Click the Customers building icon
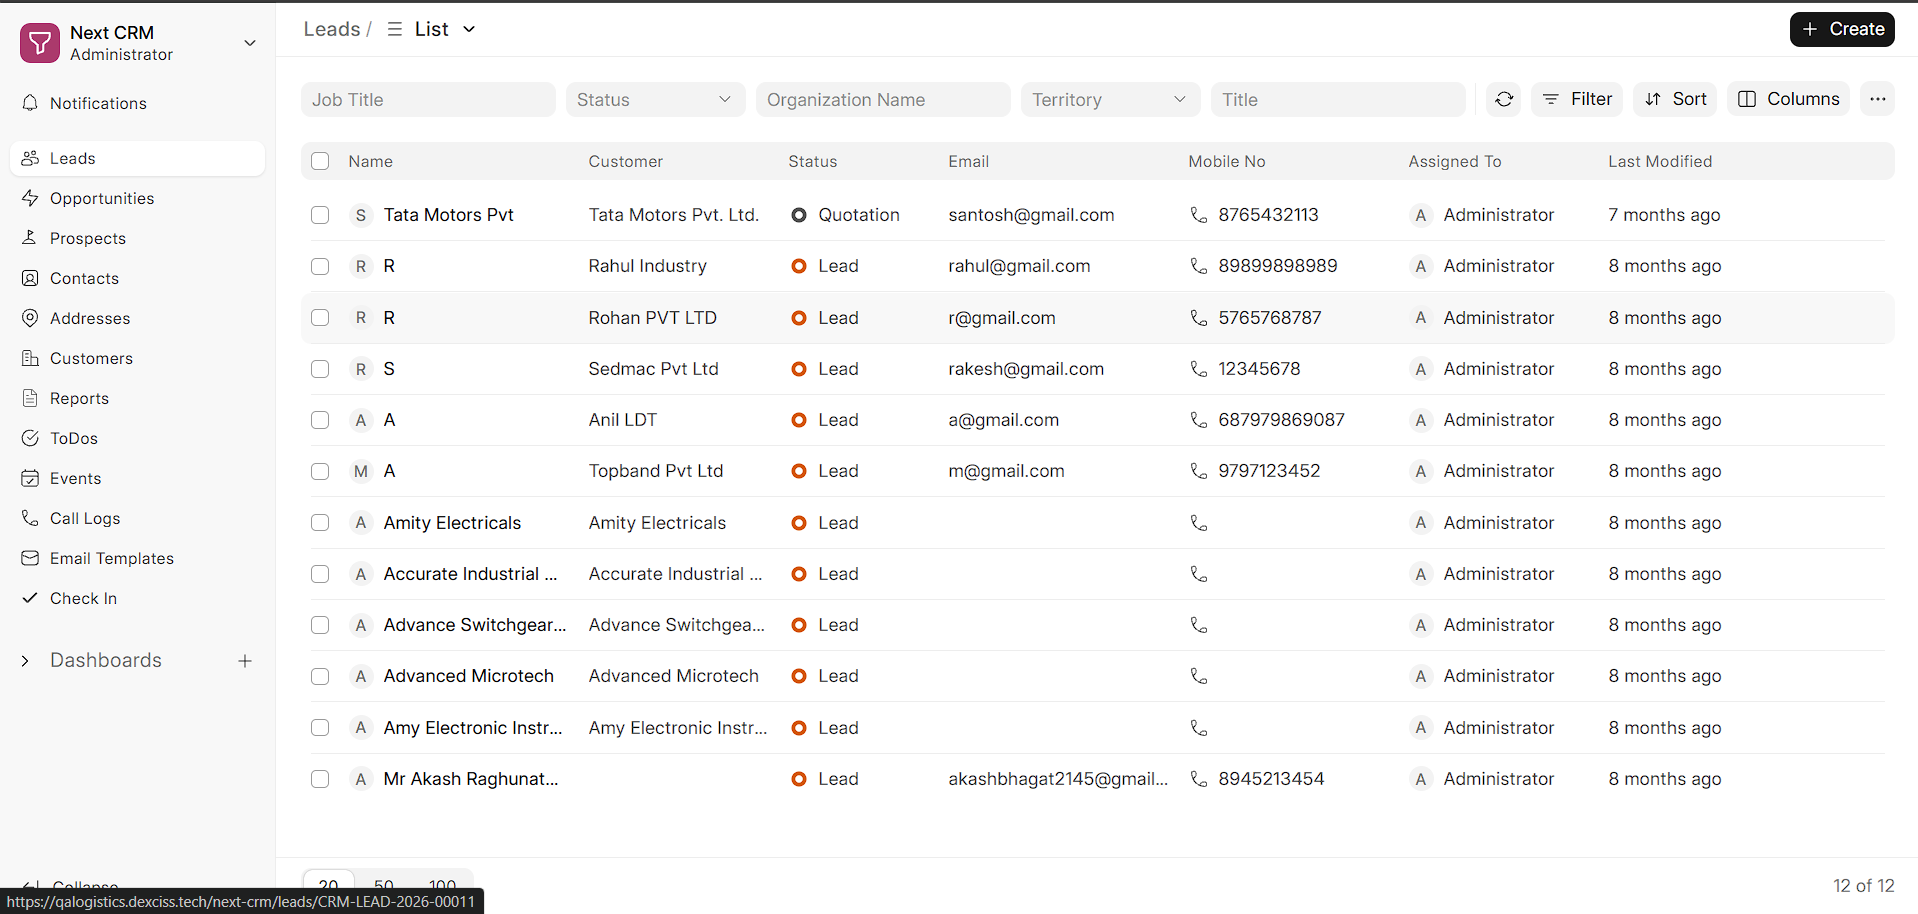This screenshot has height=914, width=1918. pos(30,358)
